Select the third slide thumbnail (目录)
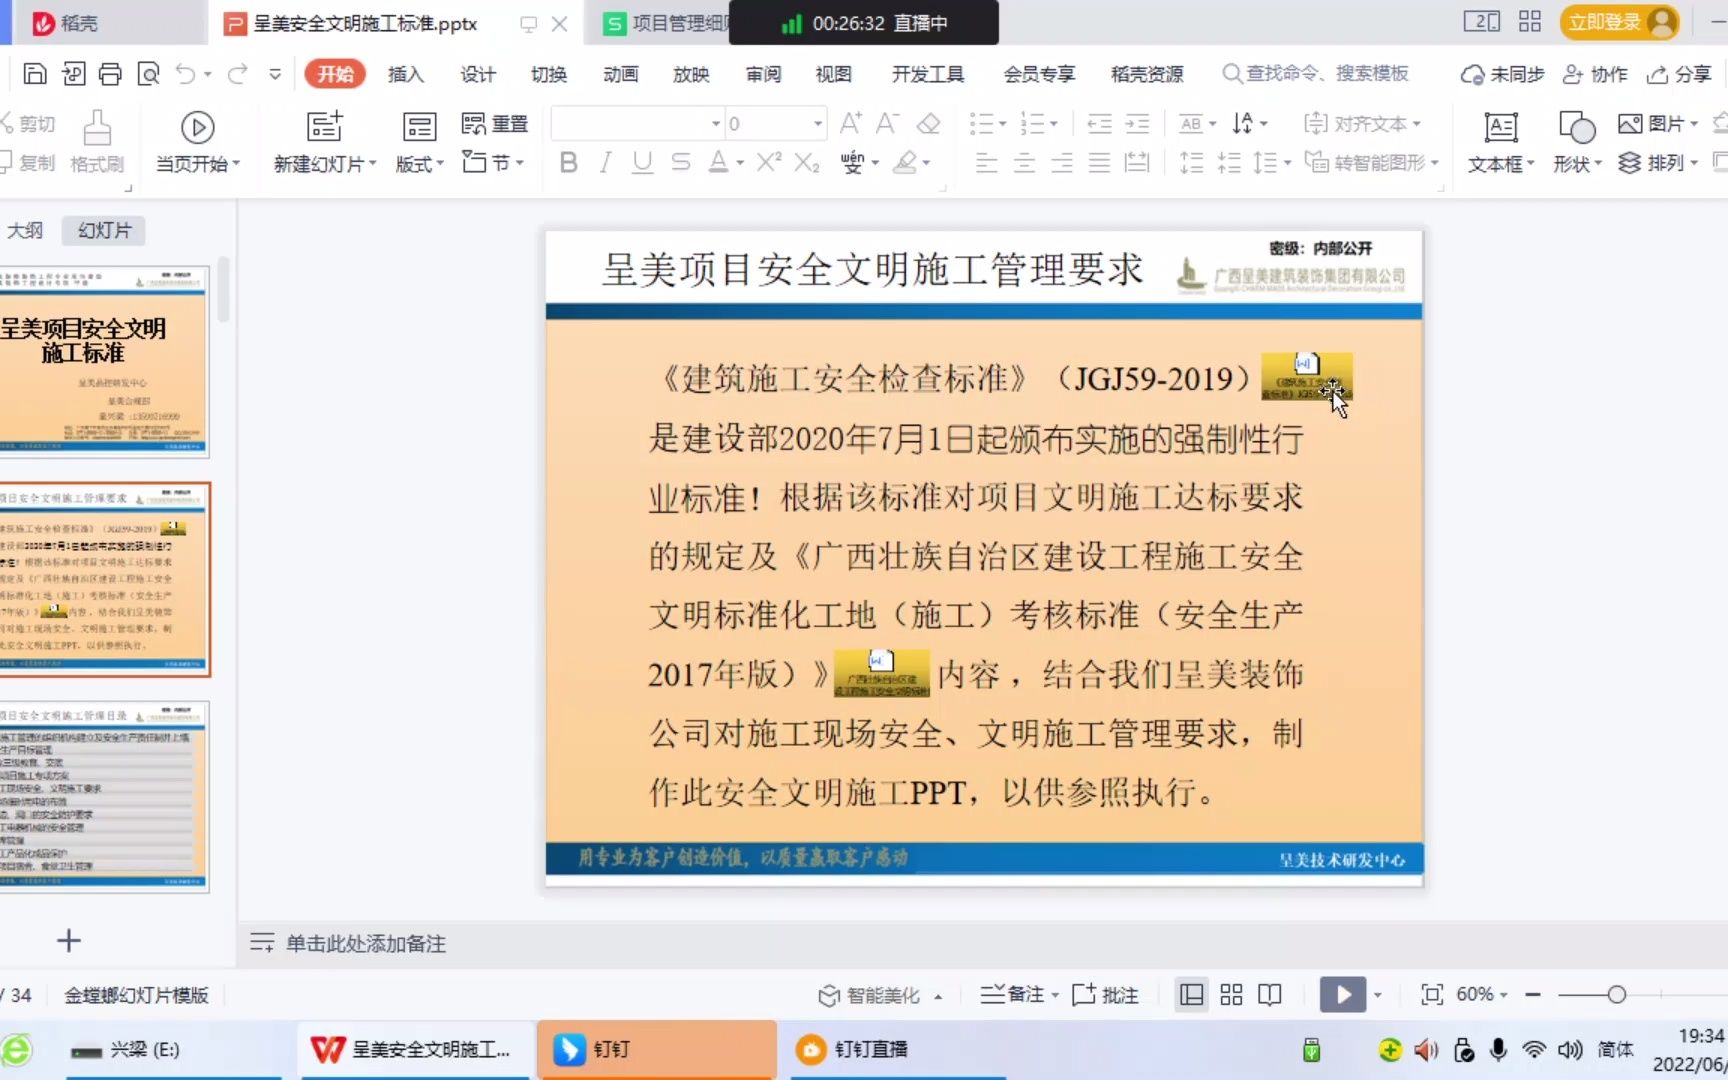Image resolution: width=1728 pixels, height=1080 pixels. [104, 797]
